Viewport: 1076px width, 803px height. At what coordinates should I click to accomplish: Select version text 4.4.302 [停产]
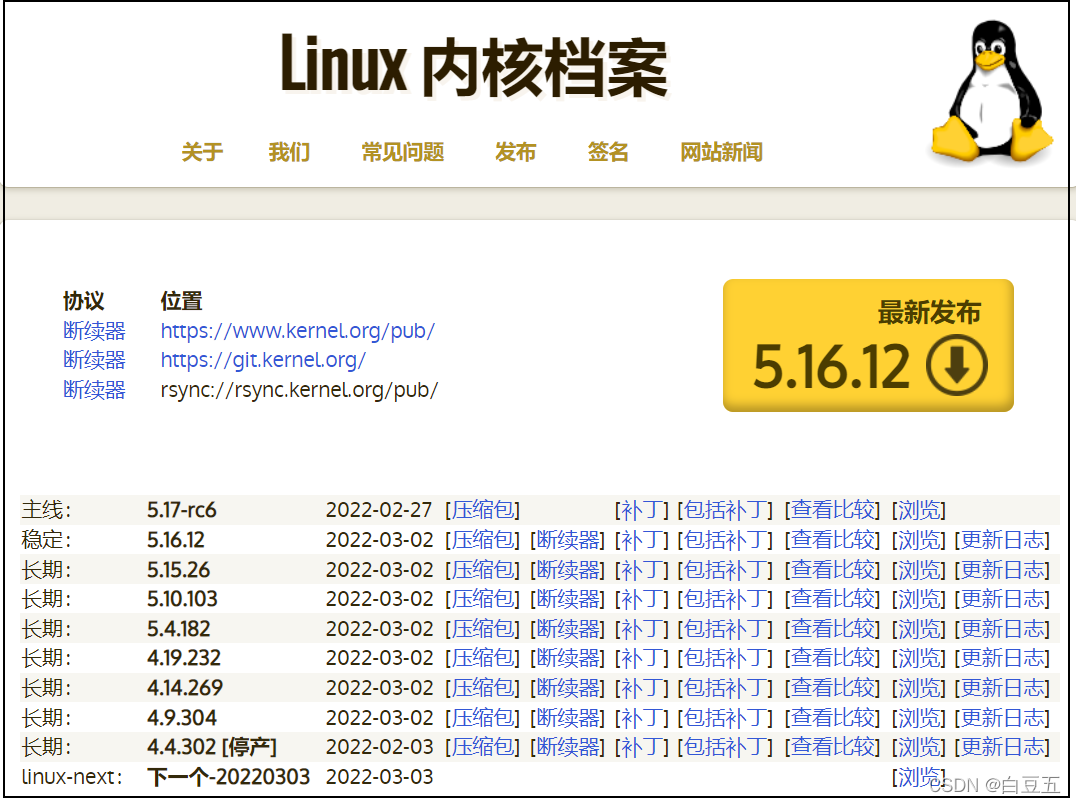point(212,747)
